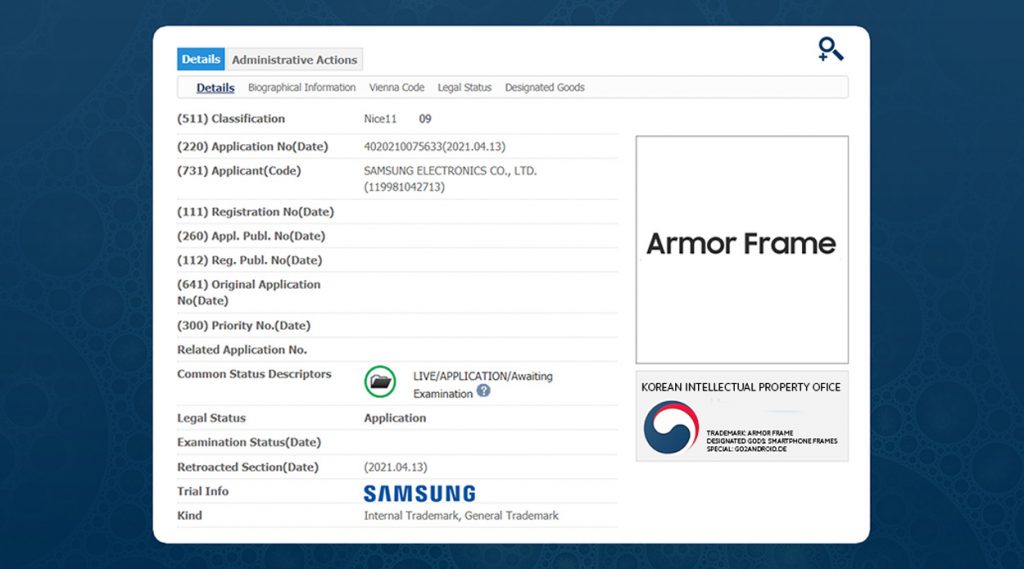Click the Nice11 classification value
1024x569 pixels.
tap(380, 119)
